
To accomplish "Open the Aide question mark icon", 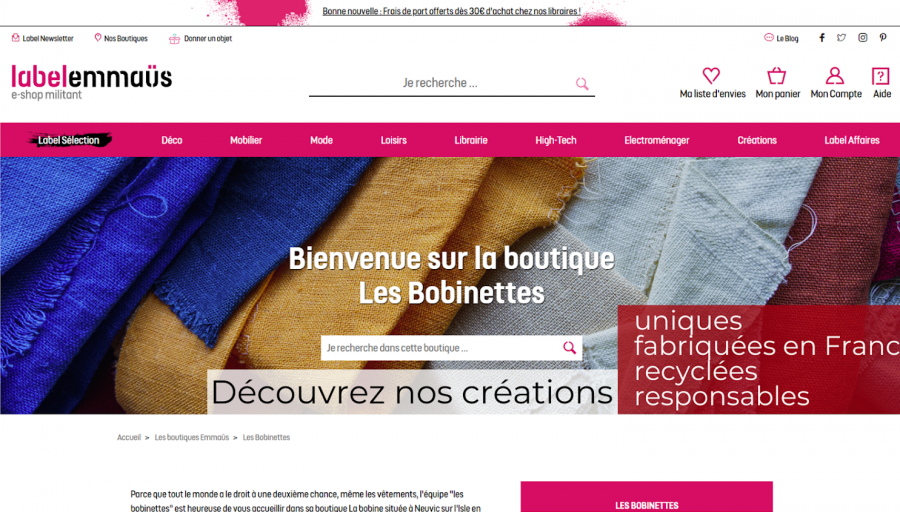I will click(x=880, y=76).
